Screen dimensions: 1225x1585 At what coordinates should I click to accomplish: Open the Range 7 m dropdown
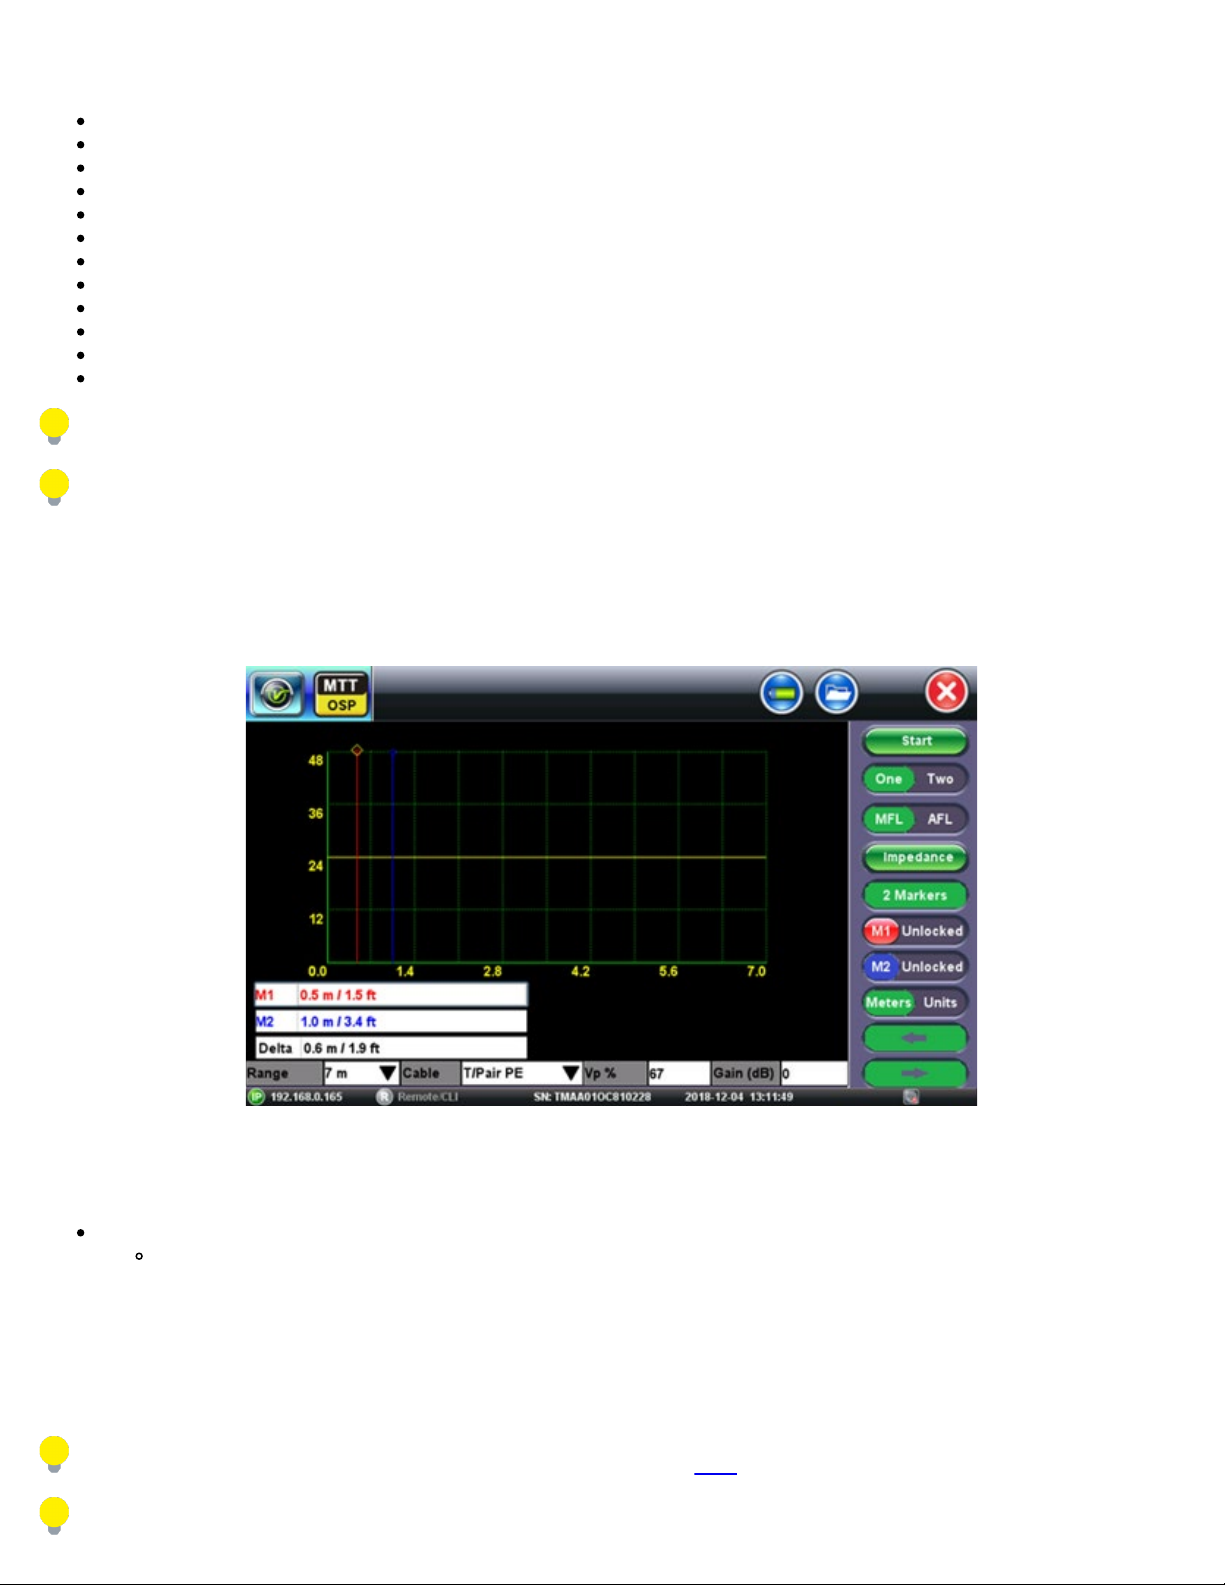click(360, 1073)
